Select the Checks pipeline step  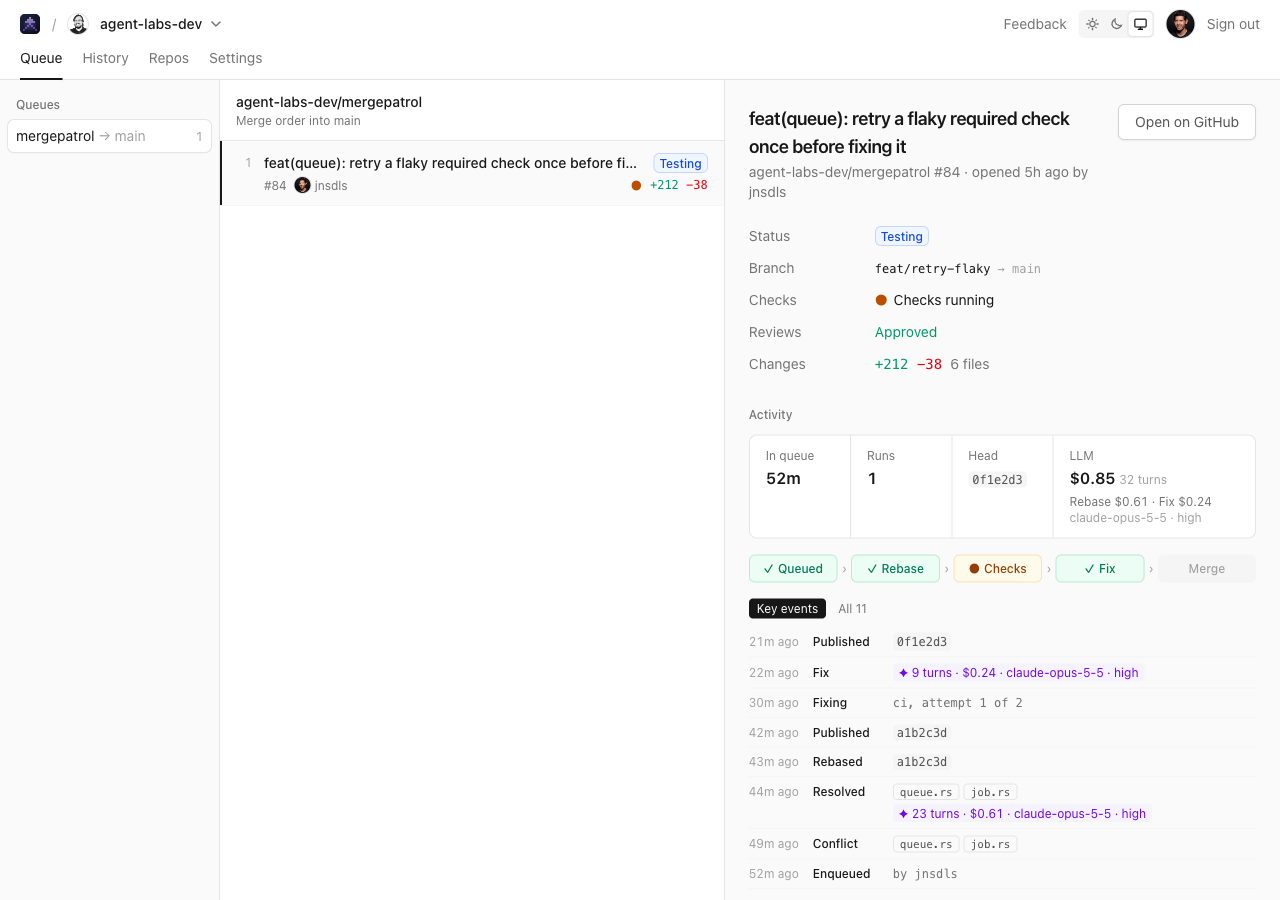[997, 568]
